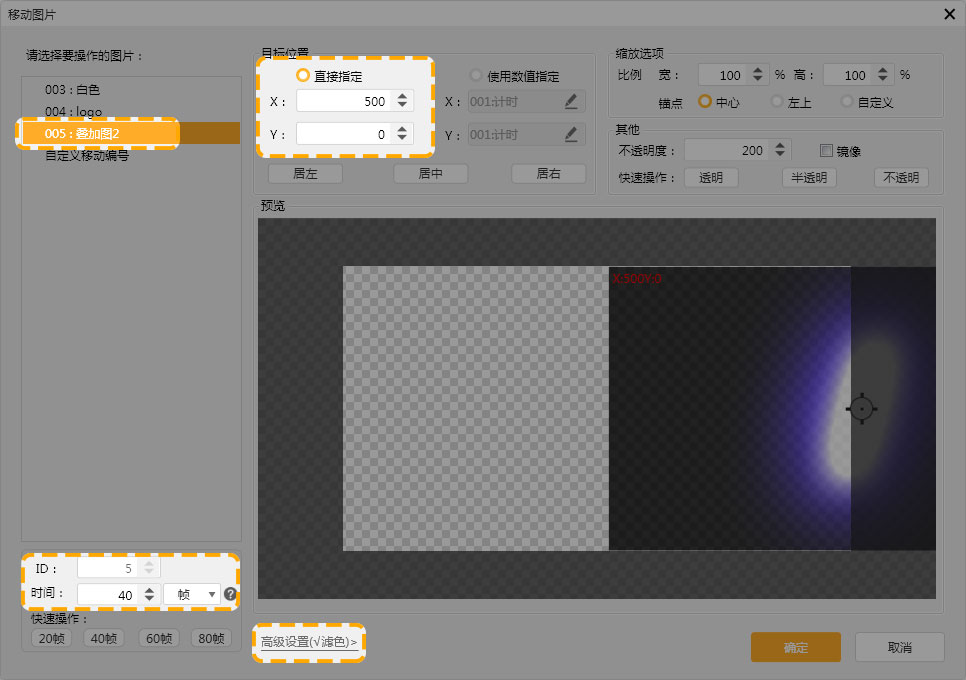Select the 使用数值指定 radio option

[476, 75]
